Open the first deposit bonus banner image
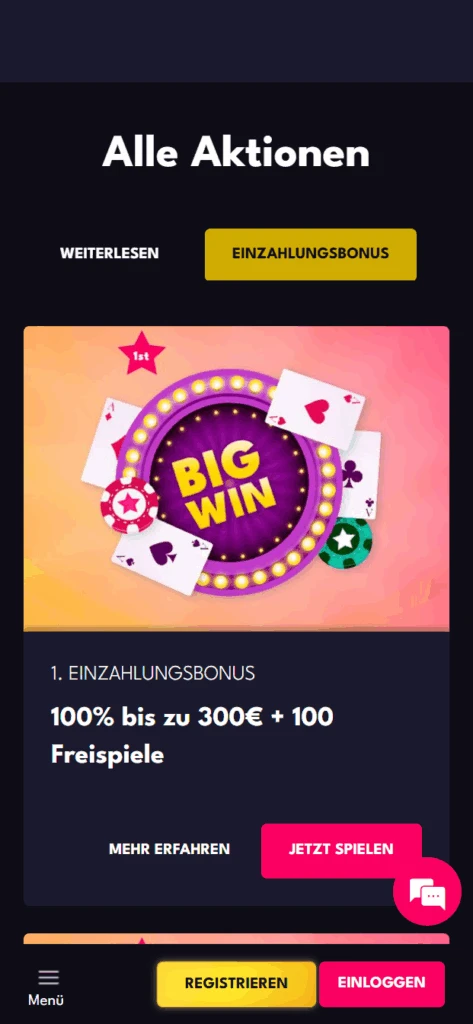Image resolution: width=473 pixels, height=1024 pixels. 236,479
